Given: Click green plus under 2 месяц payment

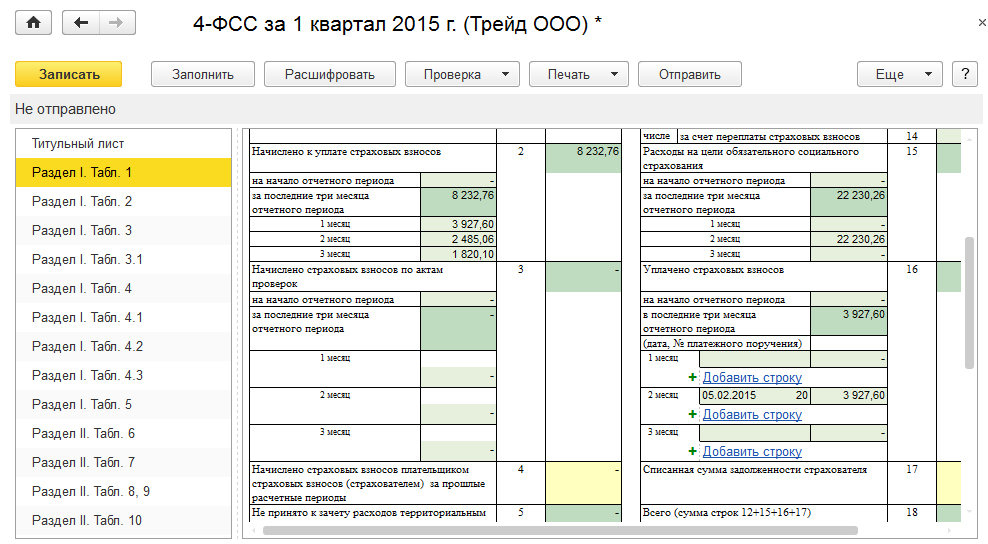Looking at the screenshot, I should point(692,414).
